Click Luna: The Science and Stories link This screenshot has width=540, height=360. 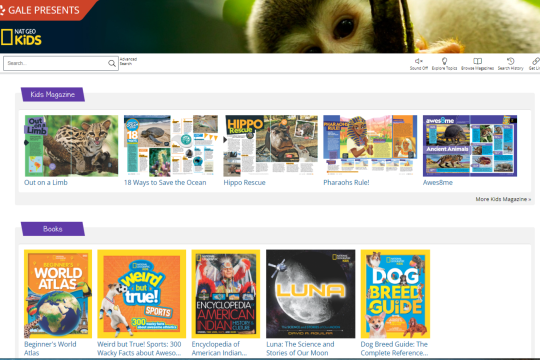(x=300, y=348)
